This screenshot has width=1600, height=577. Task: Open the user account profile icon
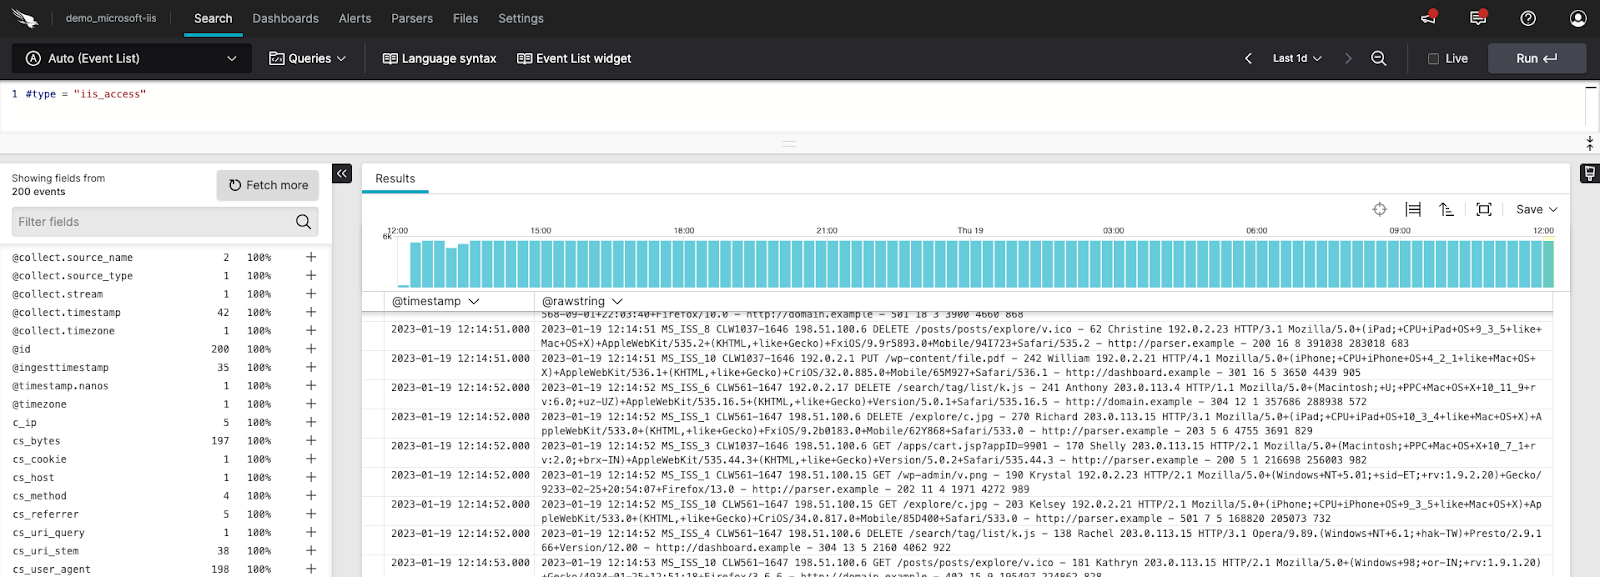(1578, 18)
